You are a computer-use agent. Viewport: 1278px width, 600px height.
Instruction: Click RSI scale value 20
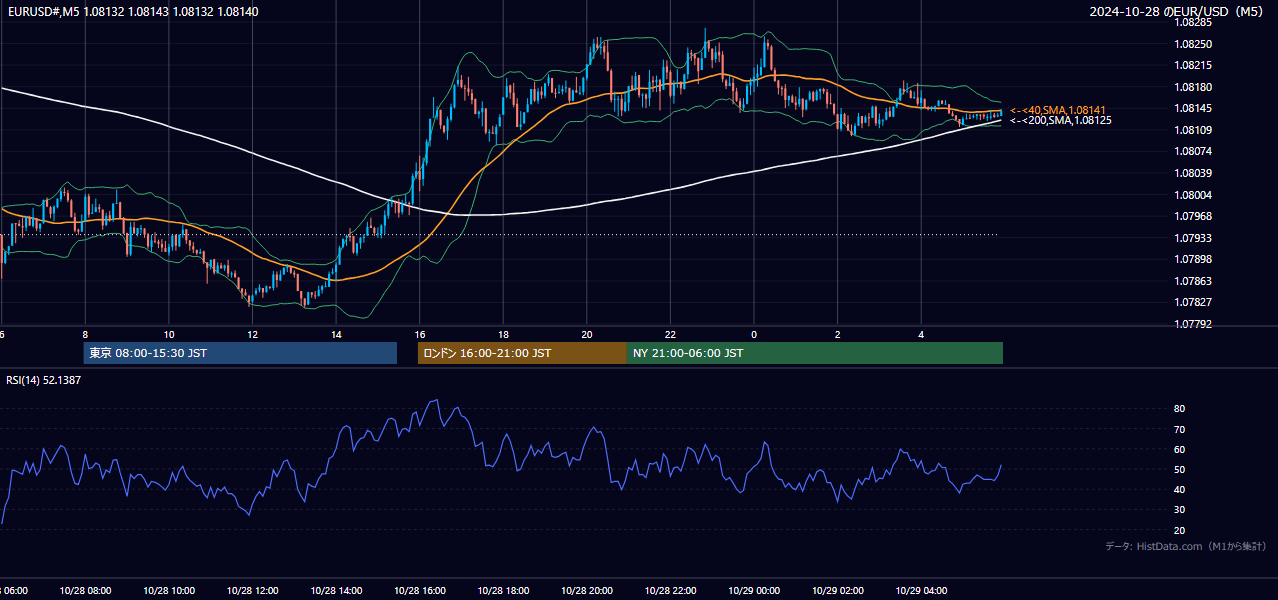click(1179, 530)
